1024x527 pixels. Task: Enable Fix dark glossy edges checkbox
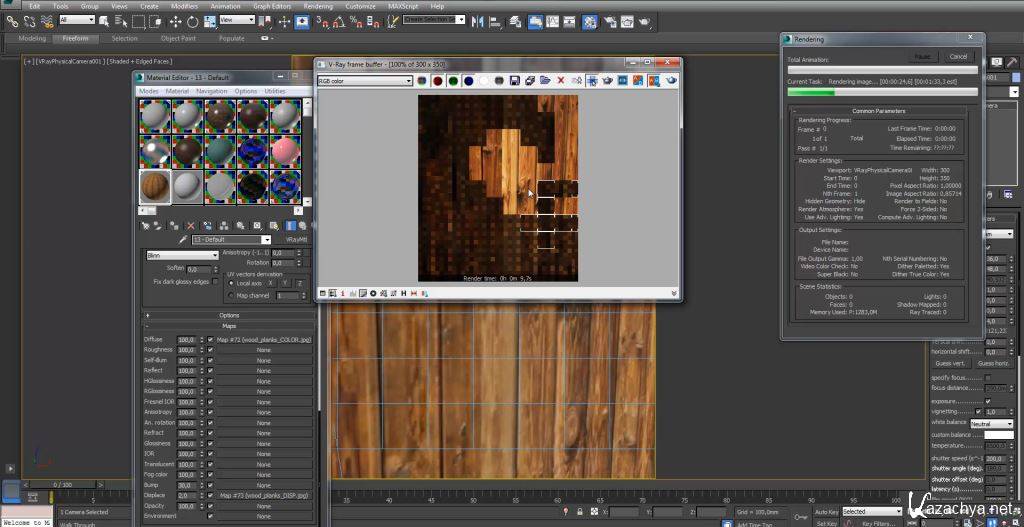pos(214,282)
